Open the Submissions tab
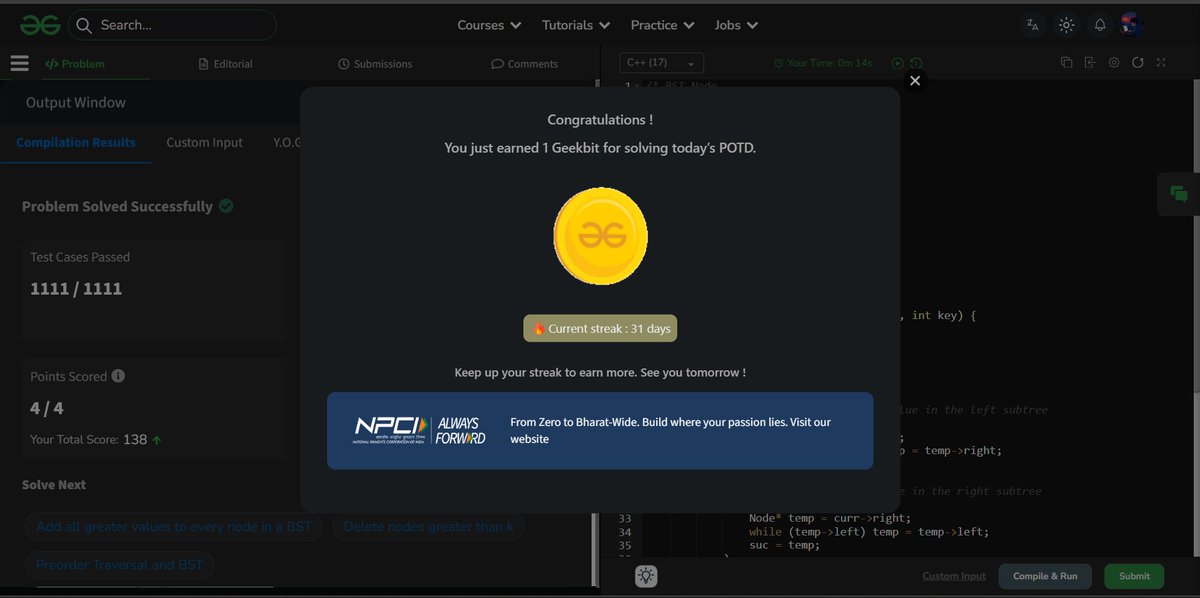This screenshot has height=598, width=1200. pyautogui.click(x=375, y=64)
